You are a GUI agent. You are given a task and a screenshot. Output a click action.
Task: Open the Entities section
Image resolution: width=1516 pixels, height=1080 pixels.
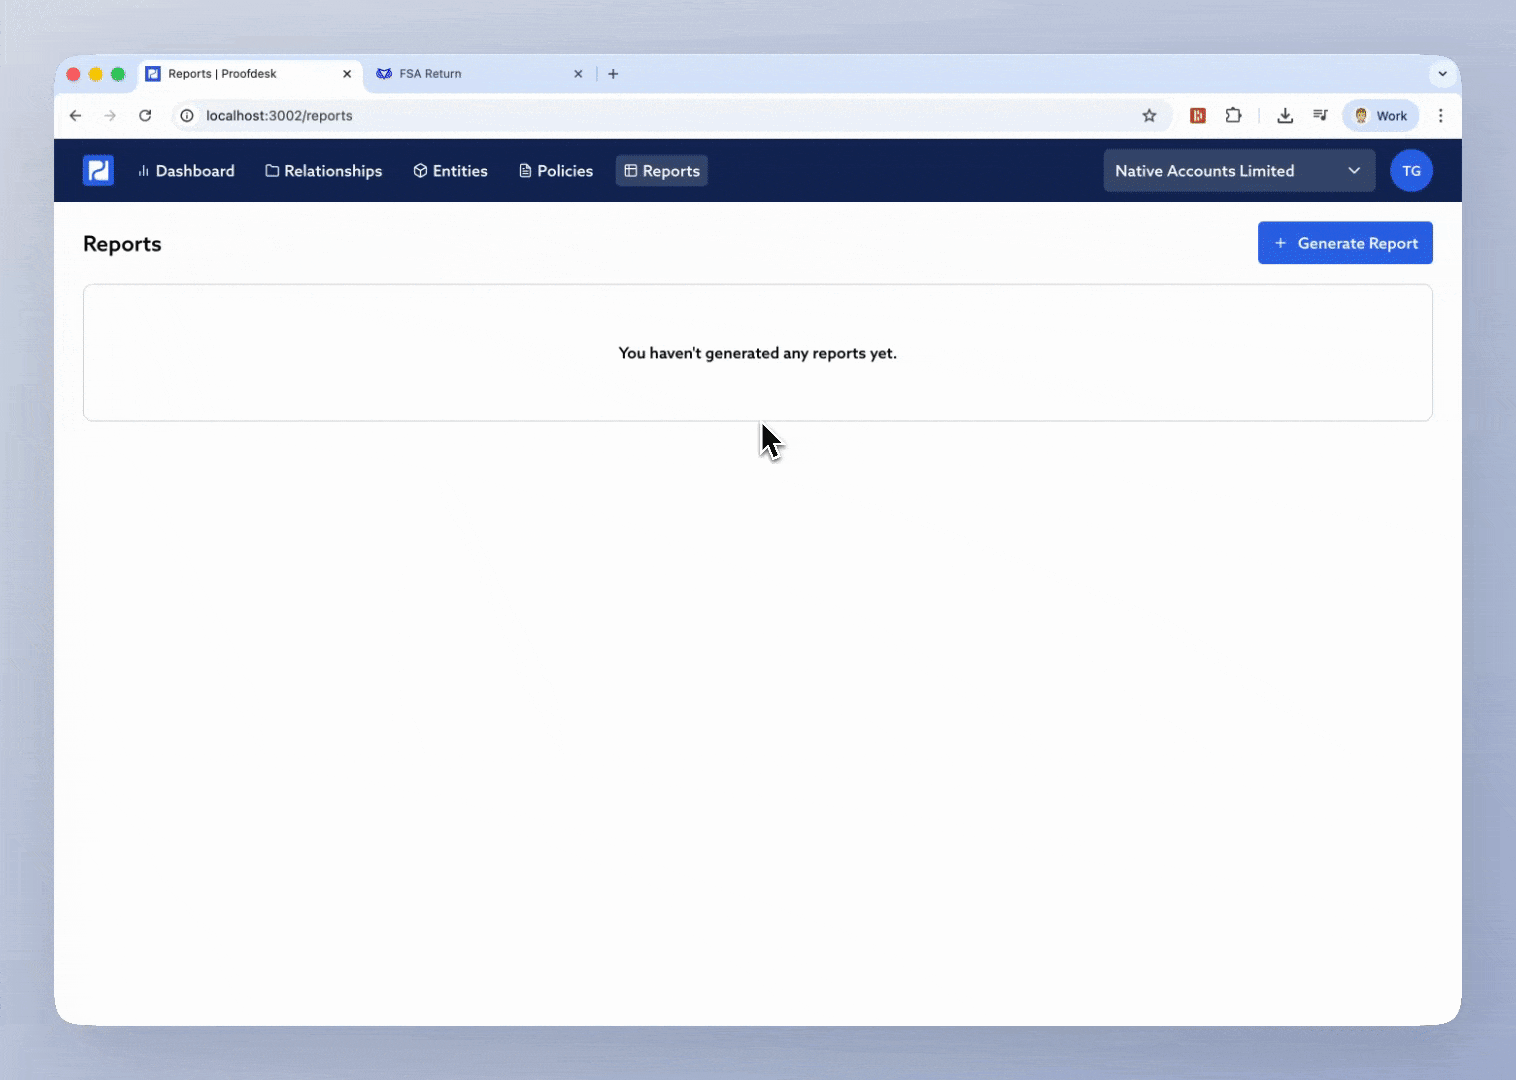(450, 171)
